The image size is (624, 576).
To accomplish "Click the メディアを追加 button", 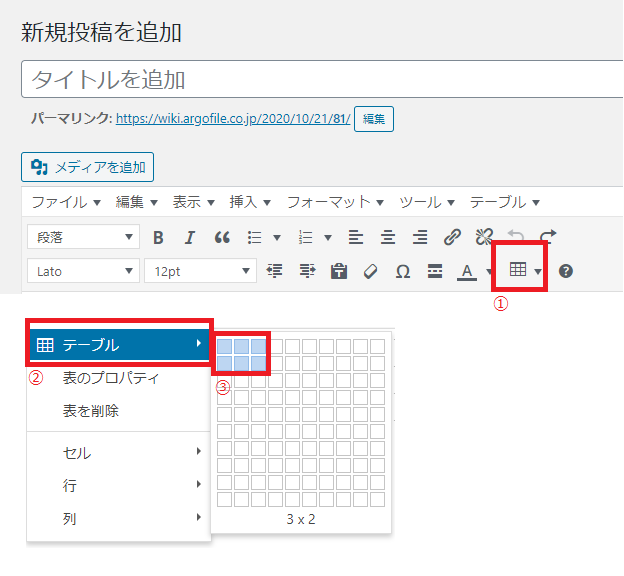I will pos(88,167).
